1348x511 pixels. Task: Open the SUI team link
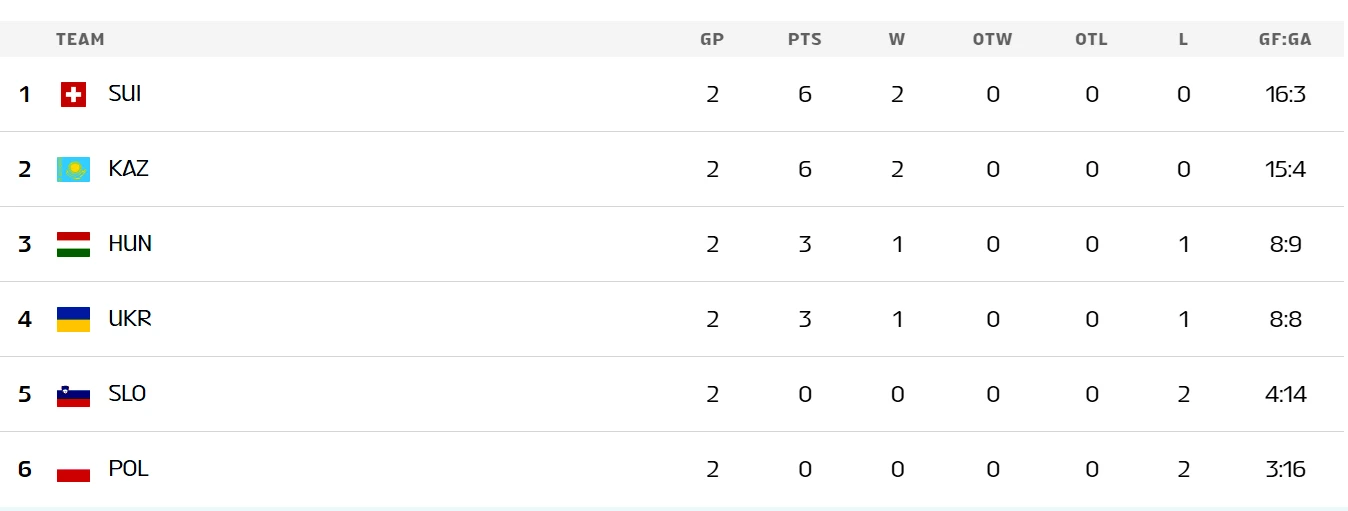(x=125, y=94)
